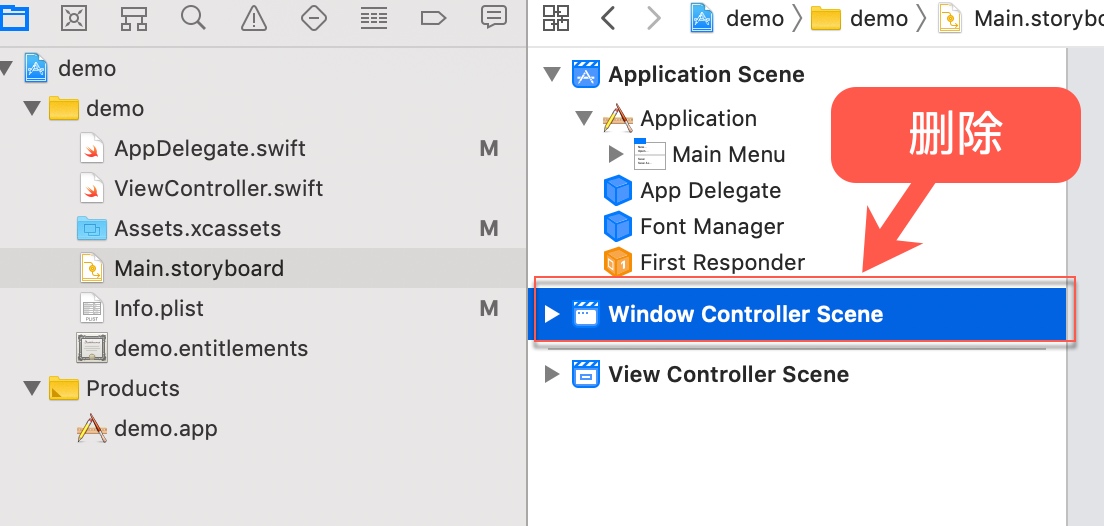Viewport: 1104px width, 526px height.
Task: Expand the Main Menu triangle
Action: (x=616, y=154)
